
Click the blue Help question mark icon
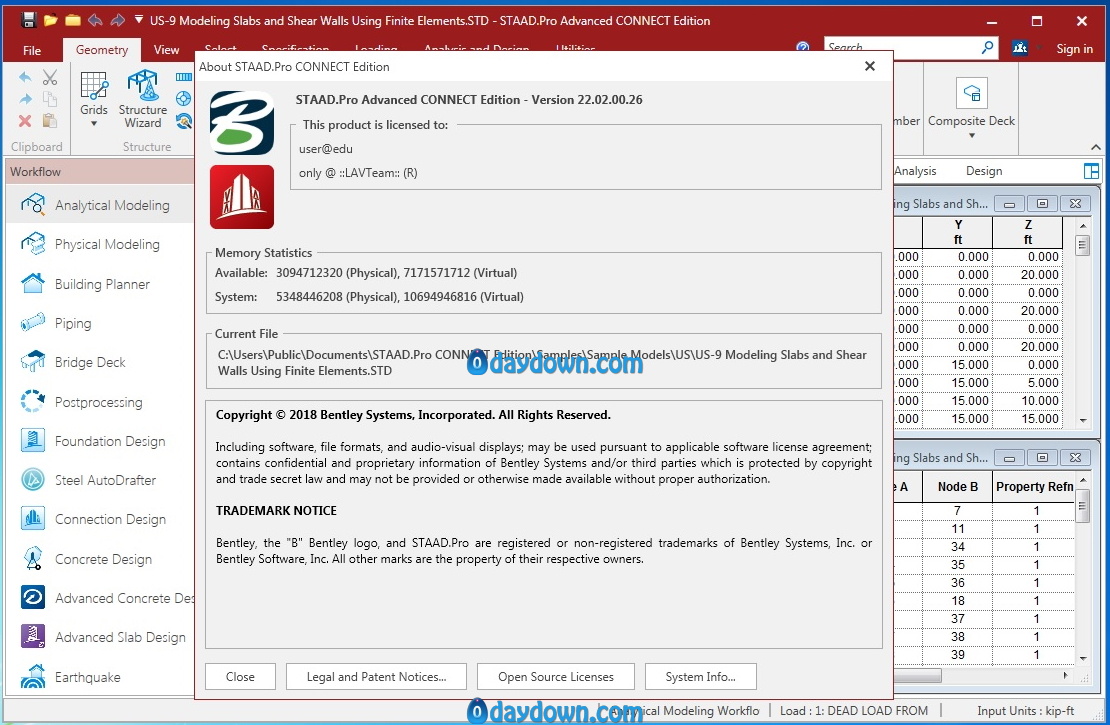[803, 47]
